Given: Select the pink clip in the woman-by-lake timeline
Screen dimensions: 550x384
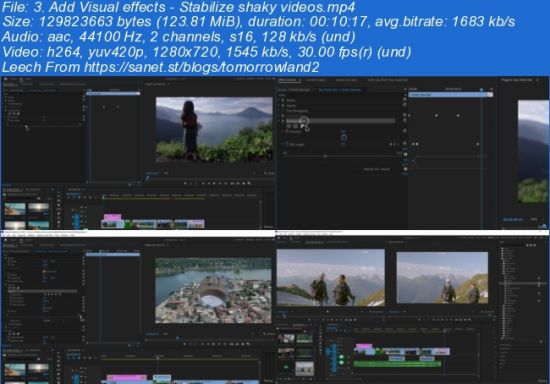Looking at the screenshot, I should tap(112, 218).
